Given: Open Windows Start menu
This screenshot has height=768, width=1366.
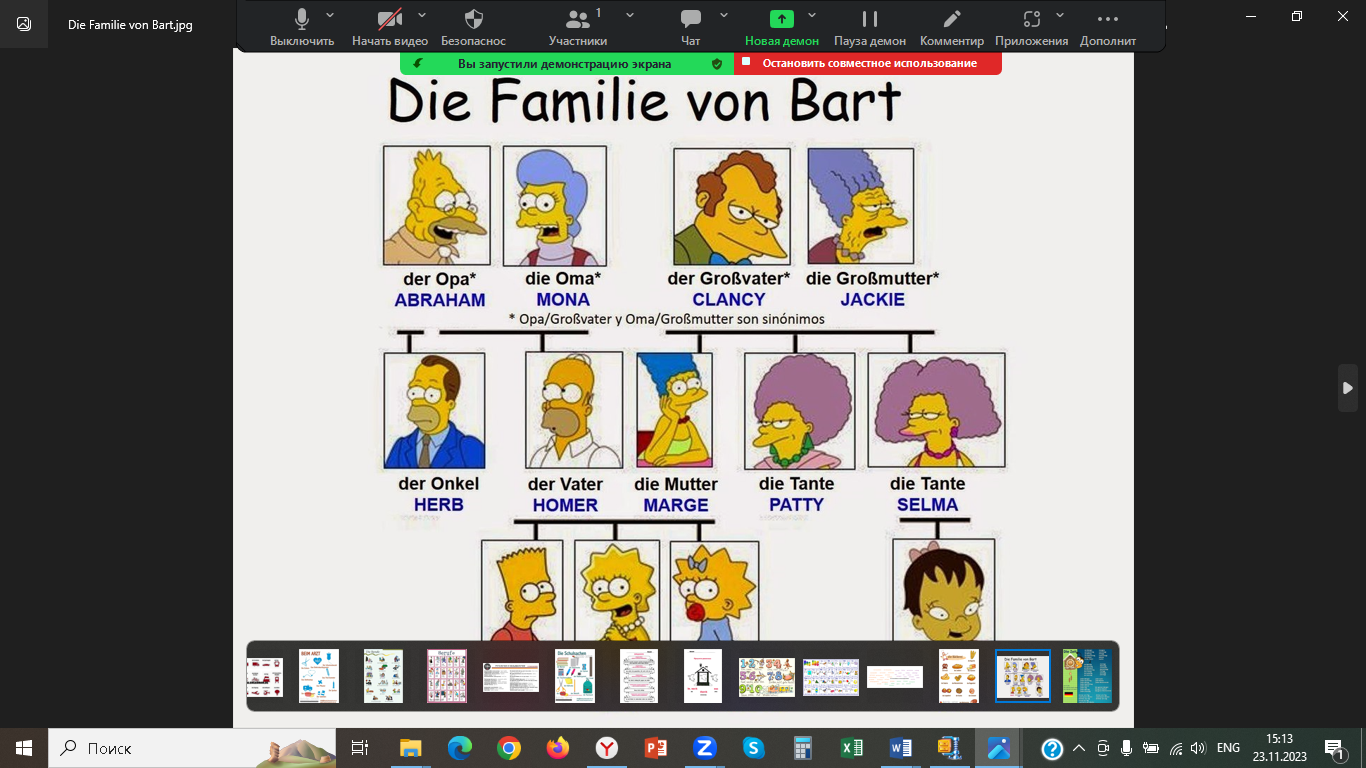Looking at the screenshot, I should point(24,747).
